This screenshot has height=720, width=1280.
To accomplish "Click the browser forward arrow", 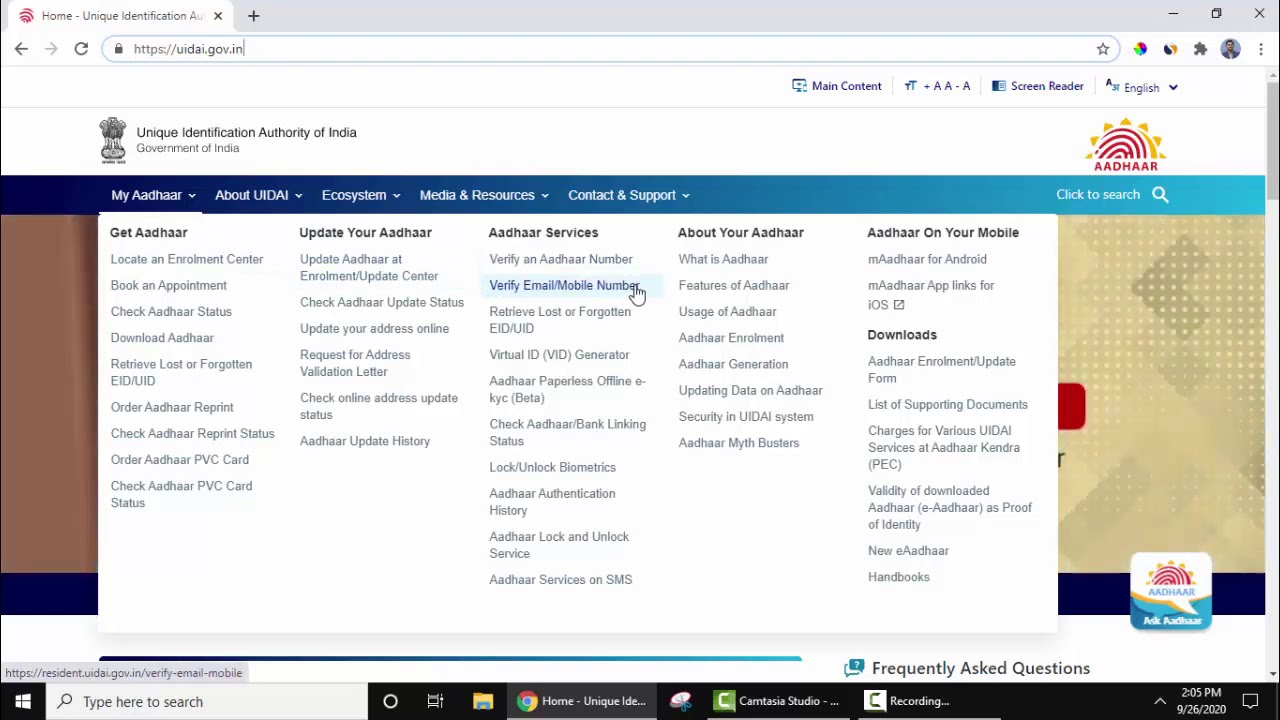I will pyautogui.click(x=51, y=48).
